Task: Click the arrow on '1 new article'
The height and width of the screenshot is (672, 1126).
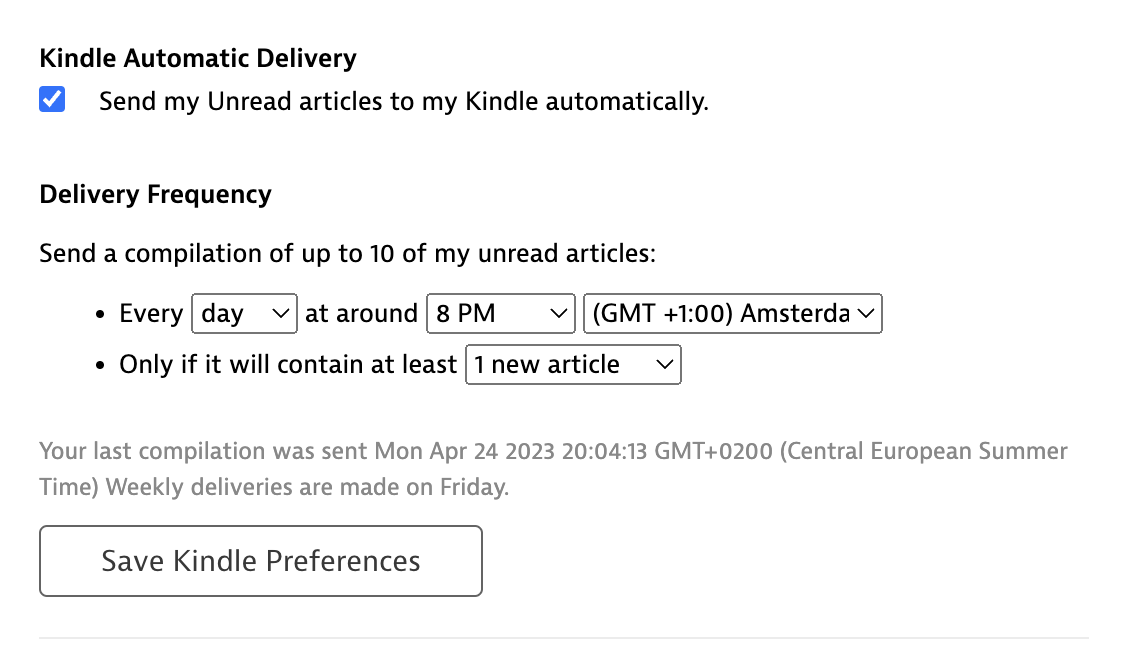Action: point(665,364)
